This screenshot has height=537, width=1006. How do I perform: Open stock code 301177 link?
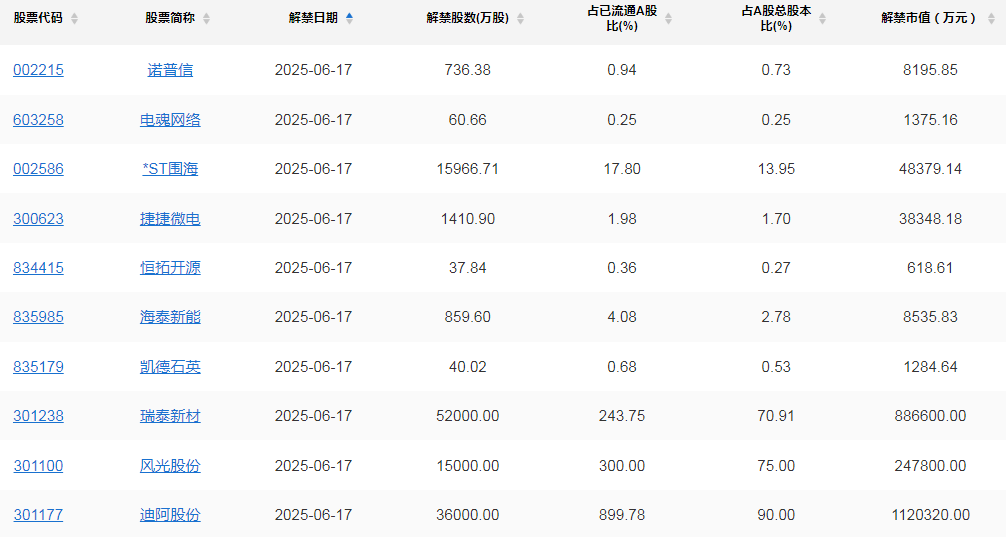(x=38, y=515)
